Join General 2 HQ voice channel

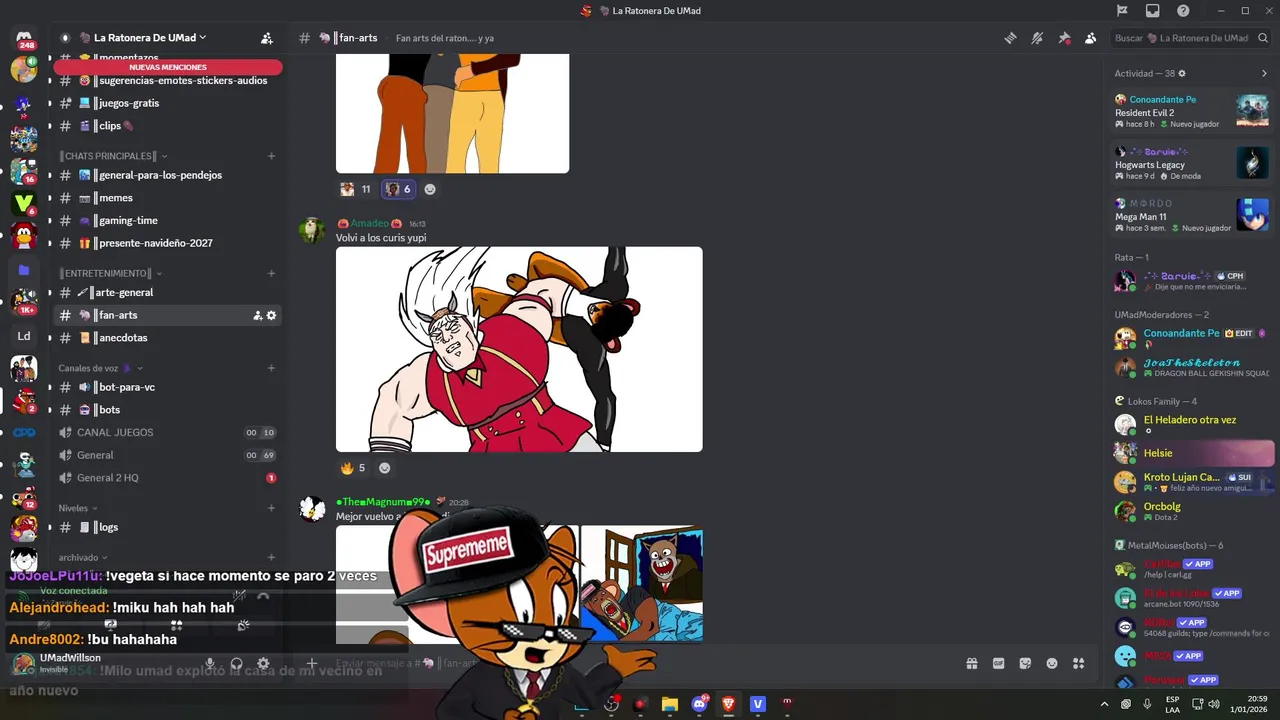166,478
